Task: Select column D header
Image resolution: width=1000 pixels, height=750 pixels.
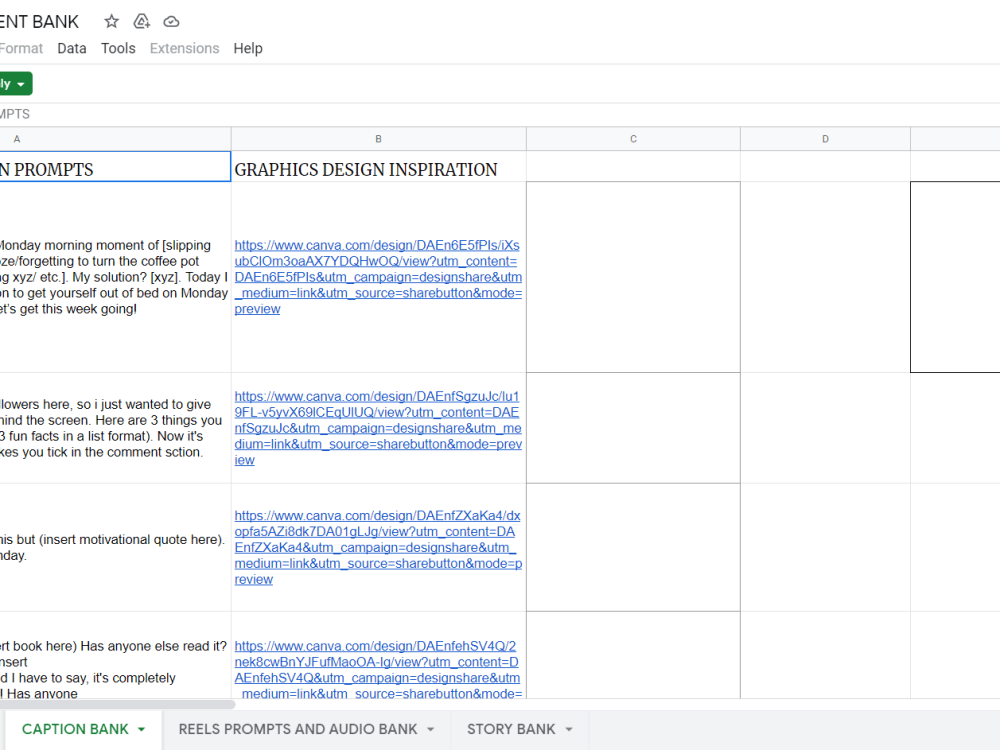Action: pos(825,139)
